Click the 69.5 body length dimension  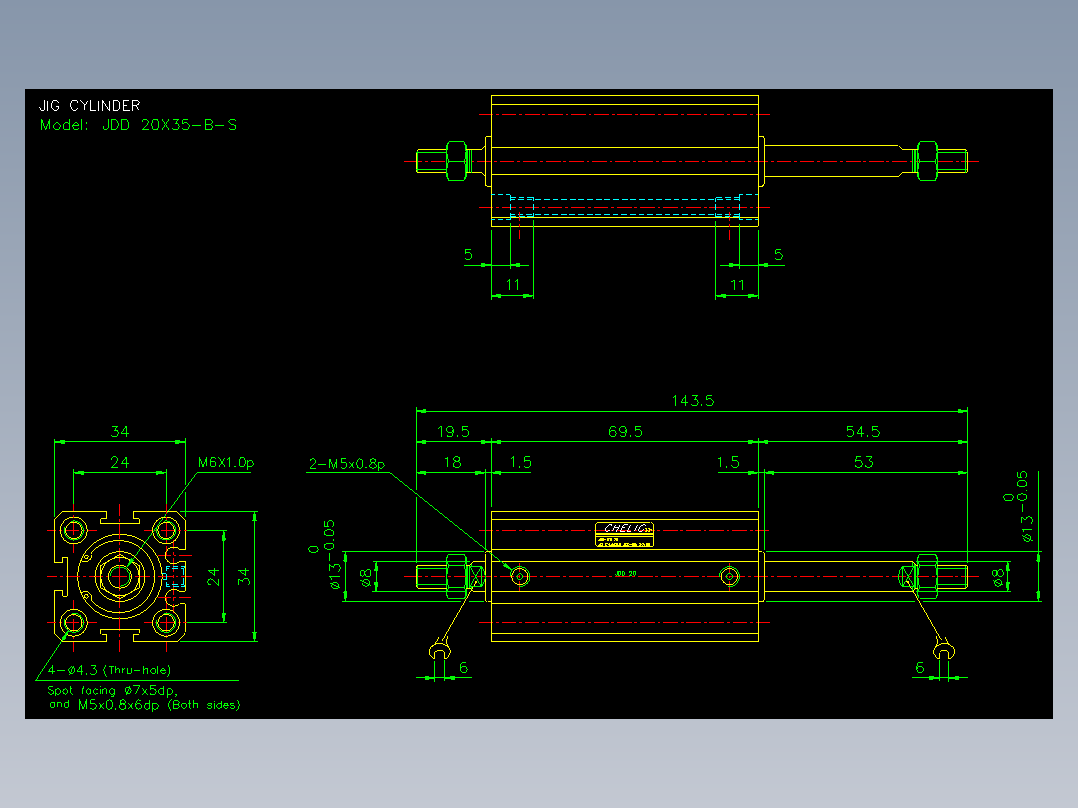pos(625,432)
